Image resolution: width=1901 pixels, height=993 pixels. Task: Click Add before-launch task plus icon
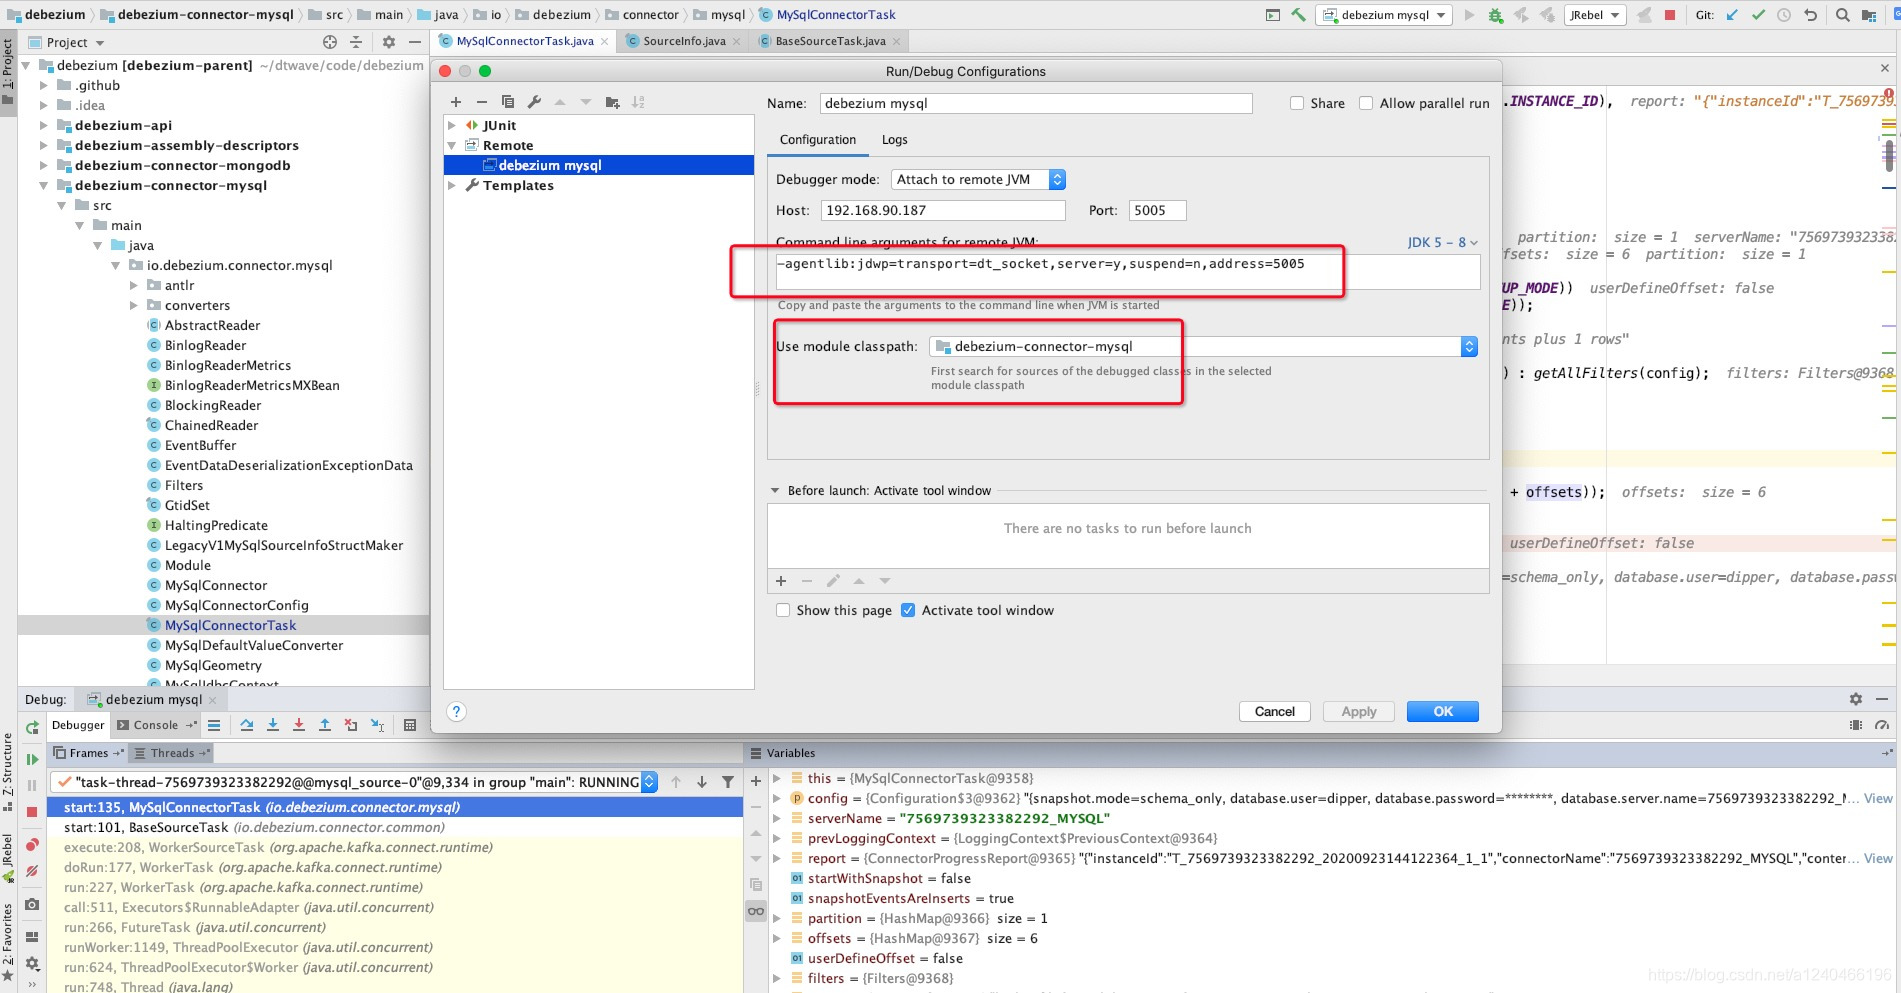781,581
